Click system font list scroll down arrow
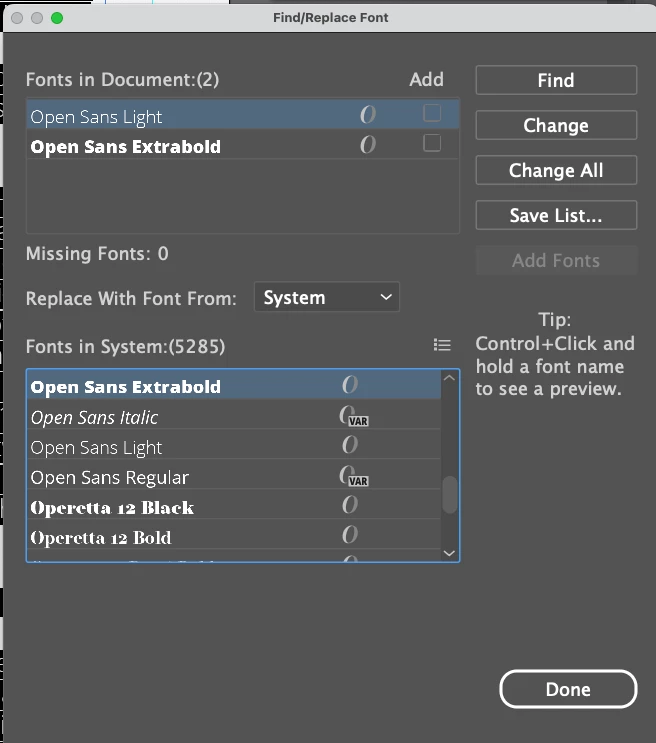This screenshot has height=743, width=656. coord(449,553)
